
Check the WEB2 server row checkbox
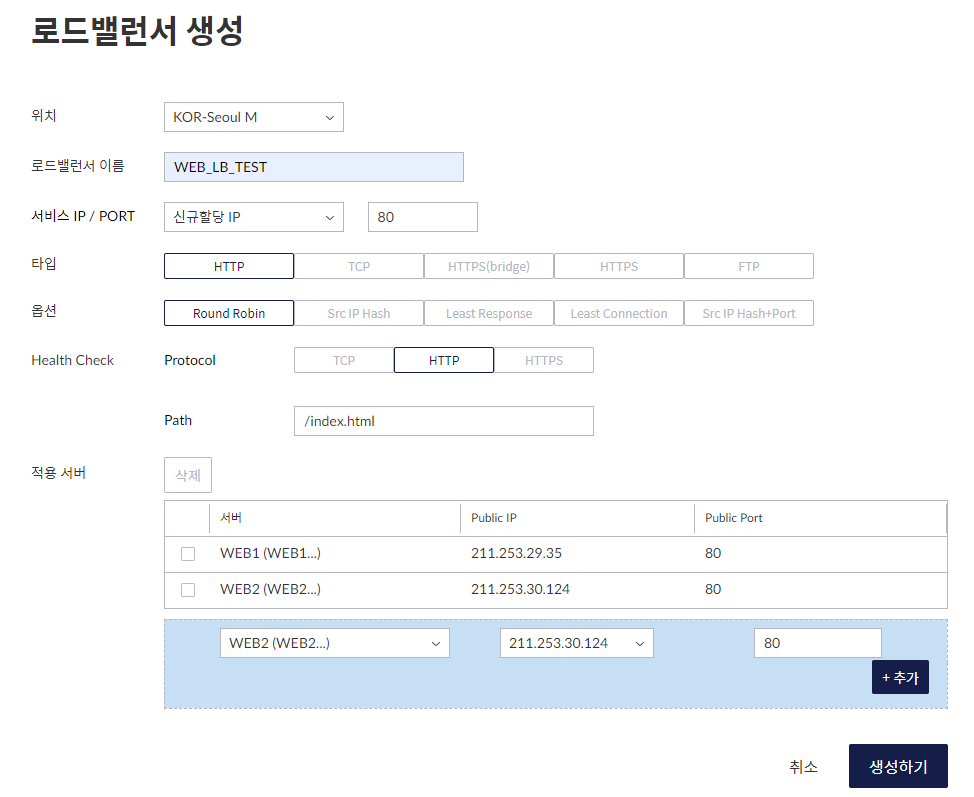pyautogui.click(x=188, y=590)
